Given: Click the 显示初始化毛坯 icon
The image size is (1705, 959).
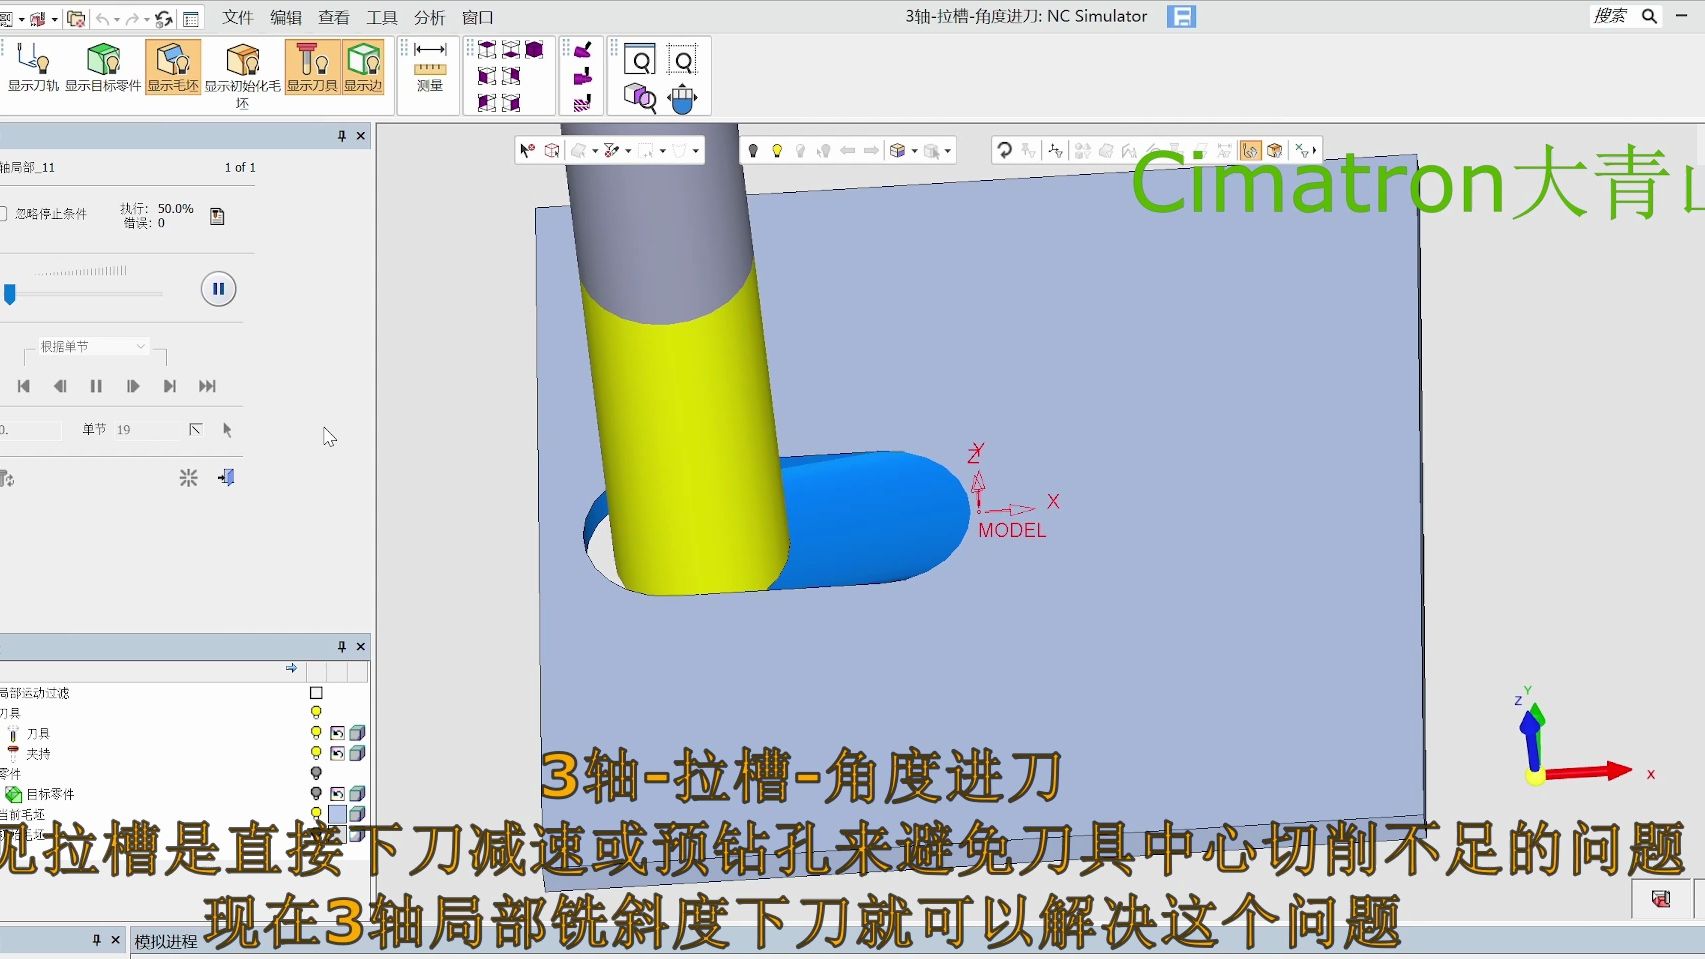Looking at the screenshot, I should click(x=242, y=66).
